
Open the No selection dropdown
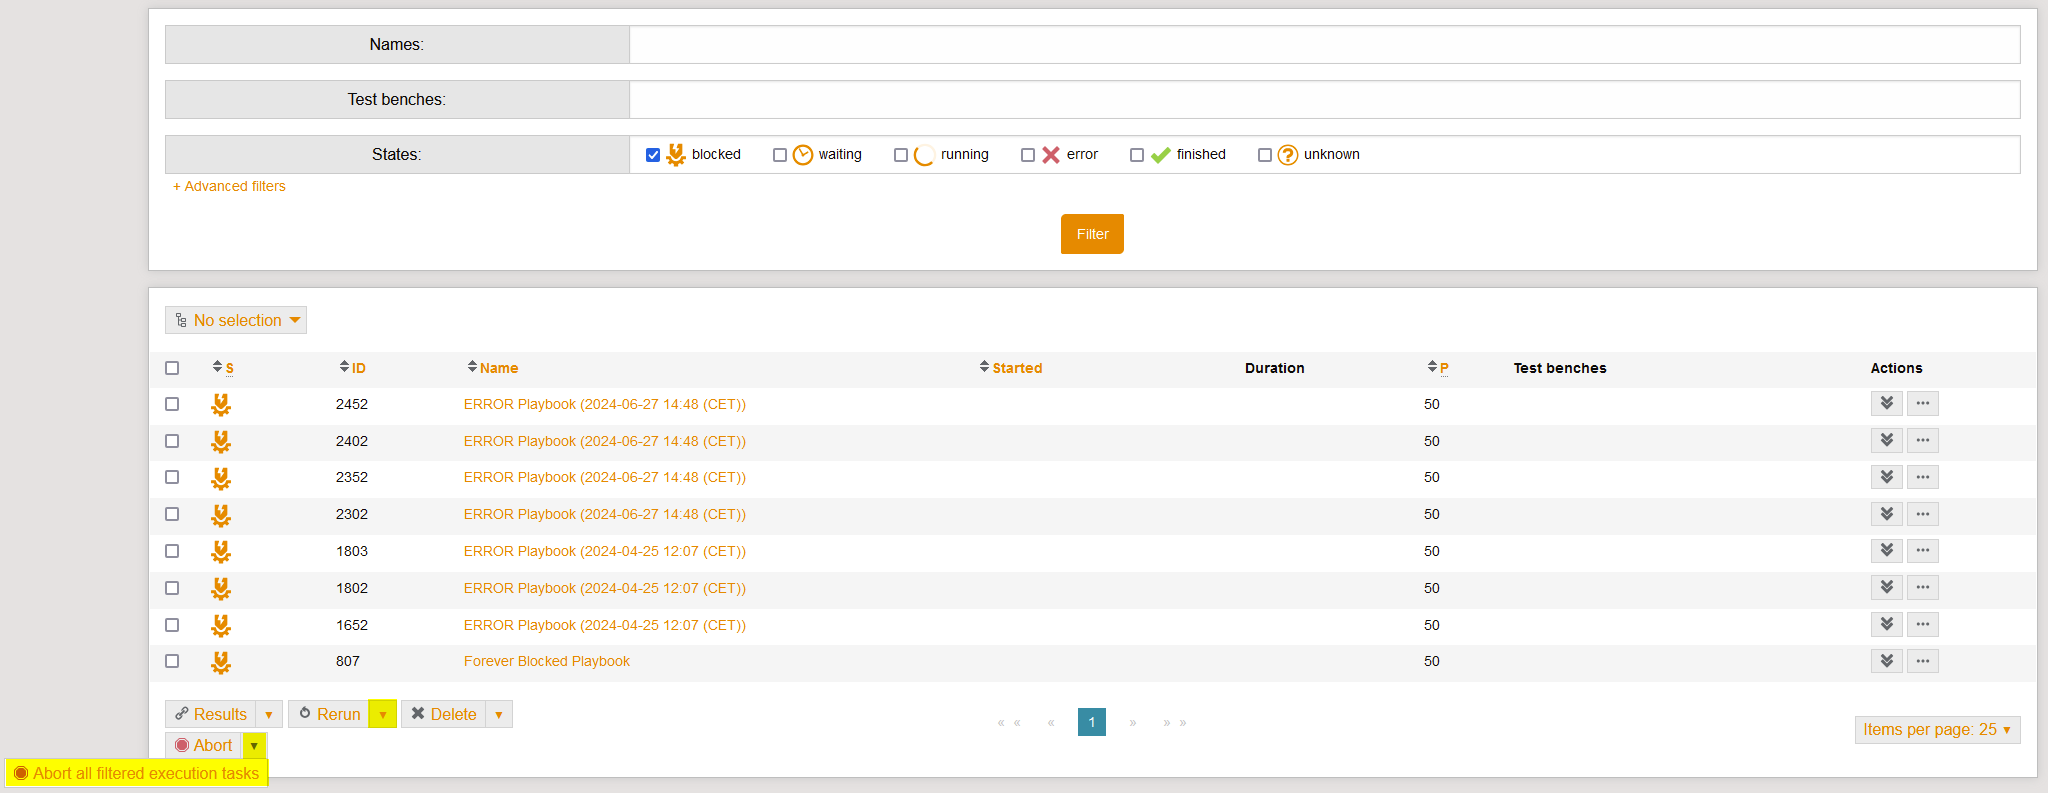tap(236, 320)
